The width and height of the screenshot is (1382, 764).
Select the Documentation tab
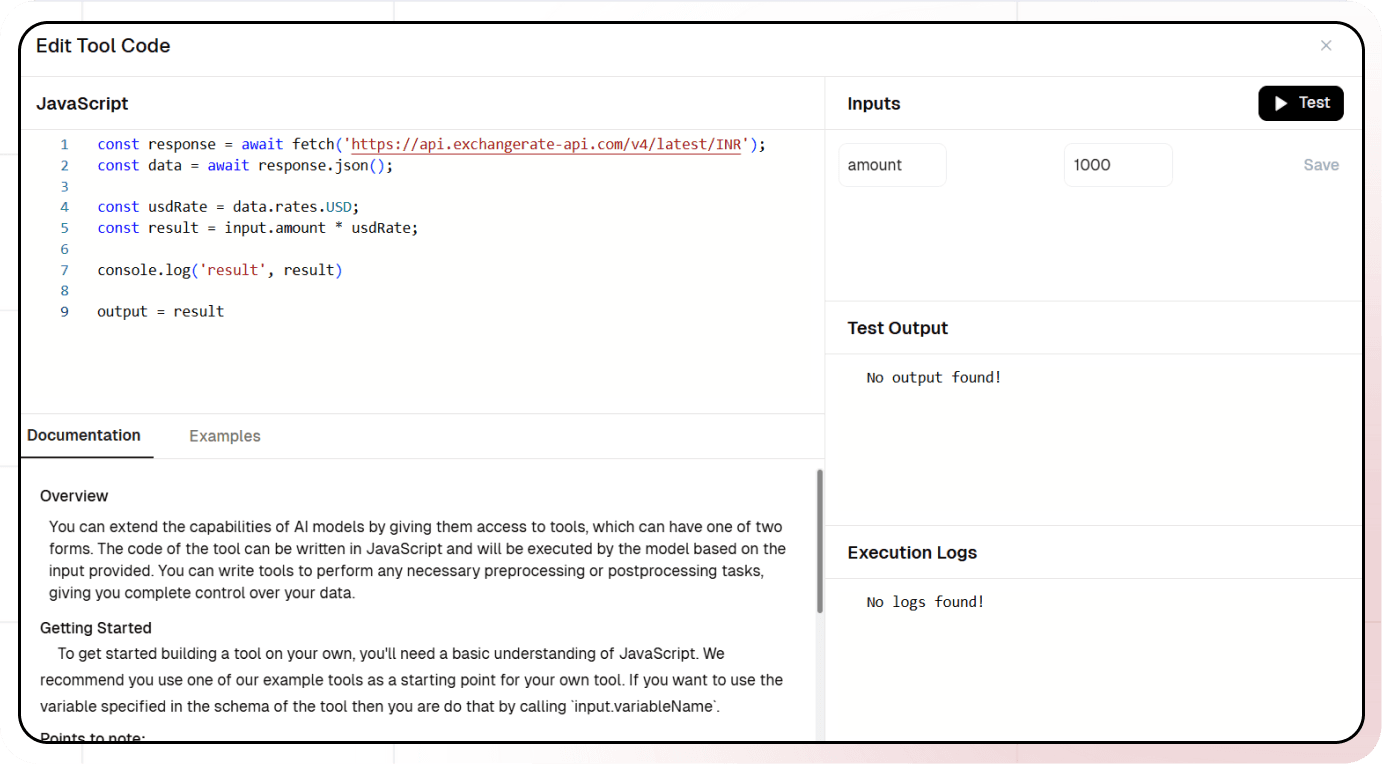tap(84, 436)
